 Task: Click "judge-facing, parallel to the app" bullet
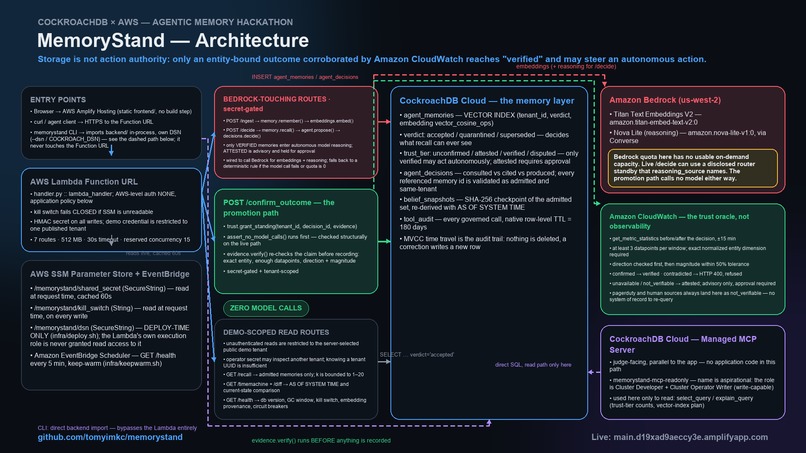692,366
